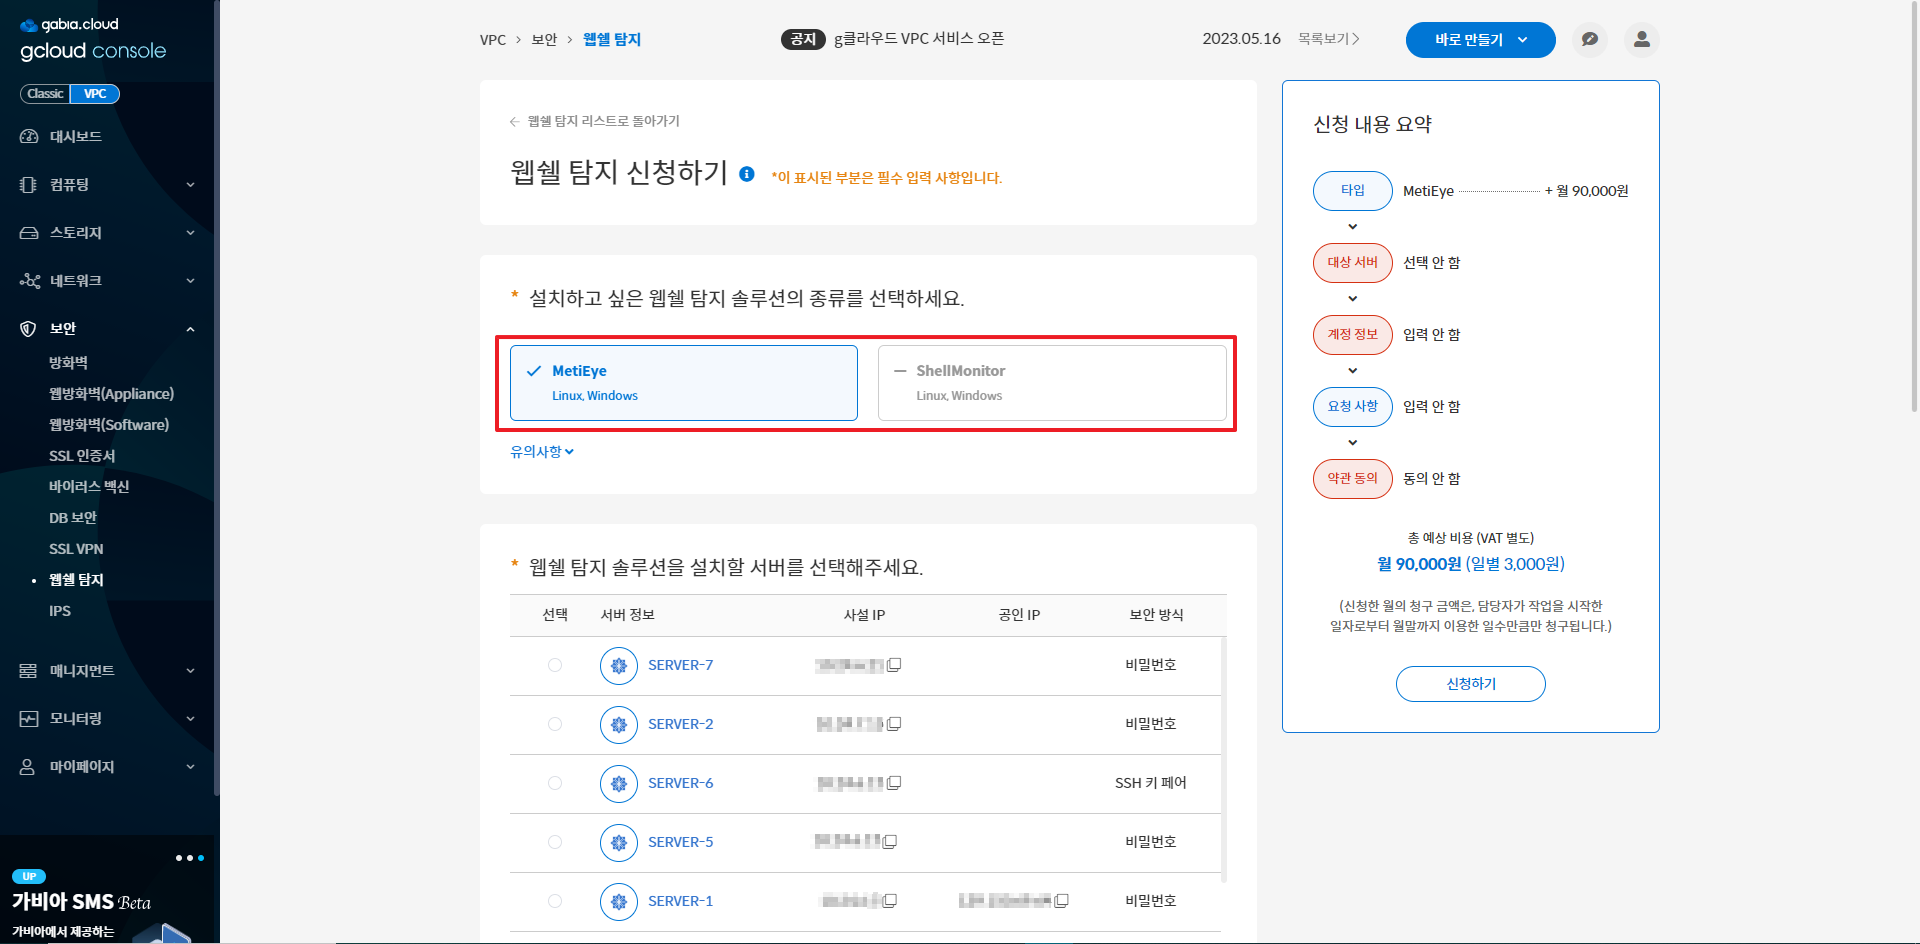Click the SERVER-1 server icon
This screenshot has width=1920, height=944.
[619, 901]
